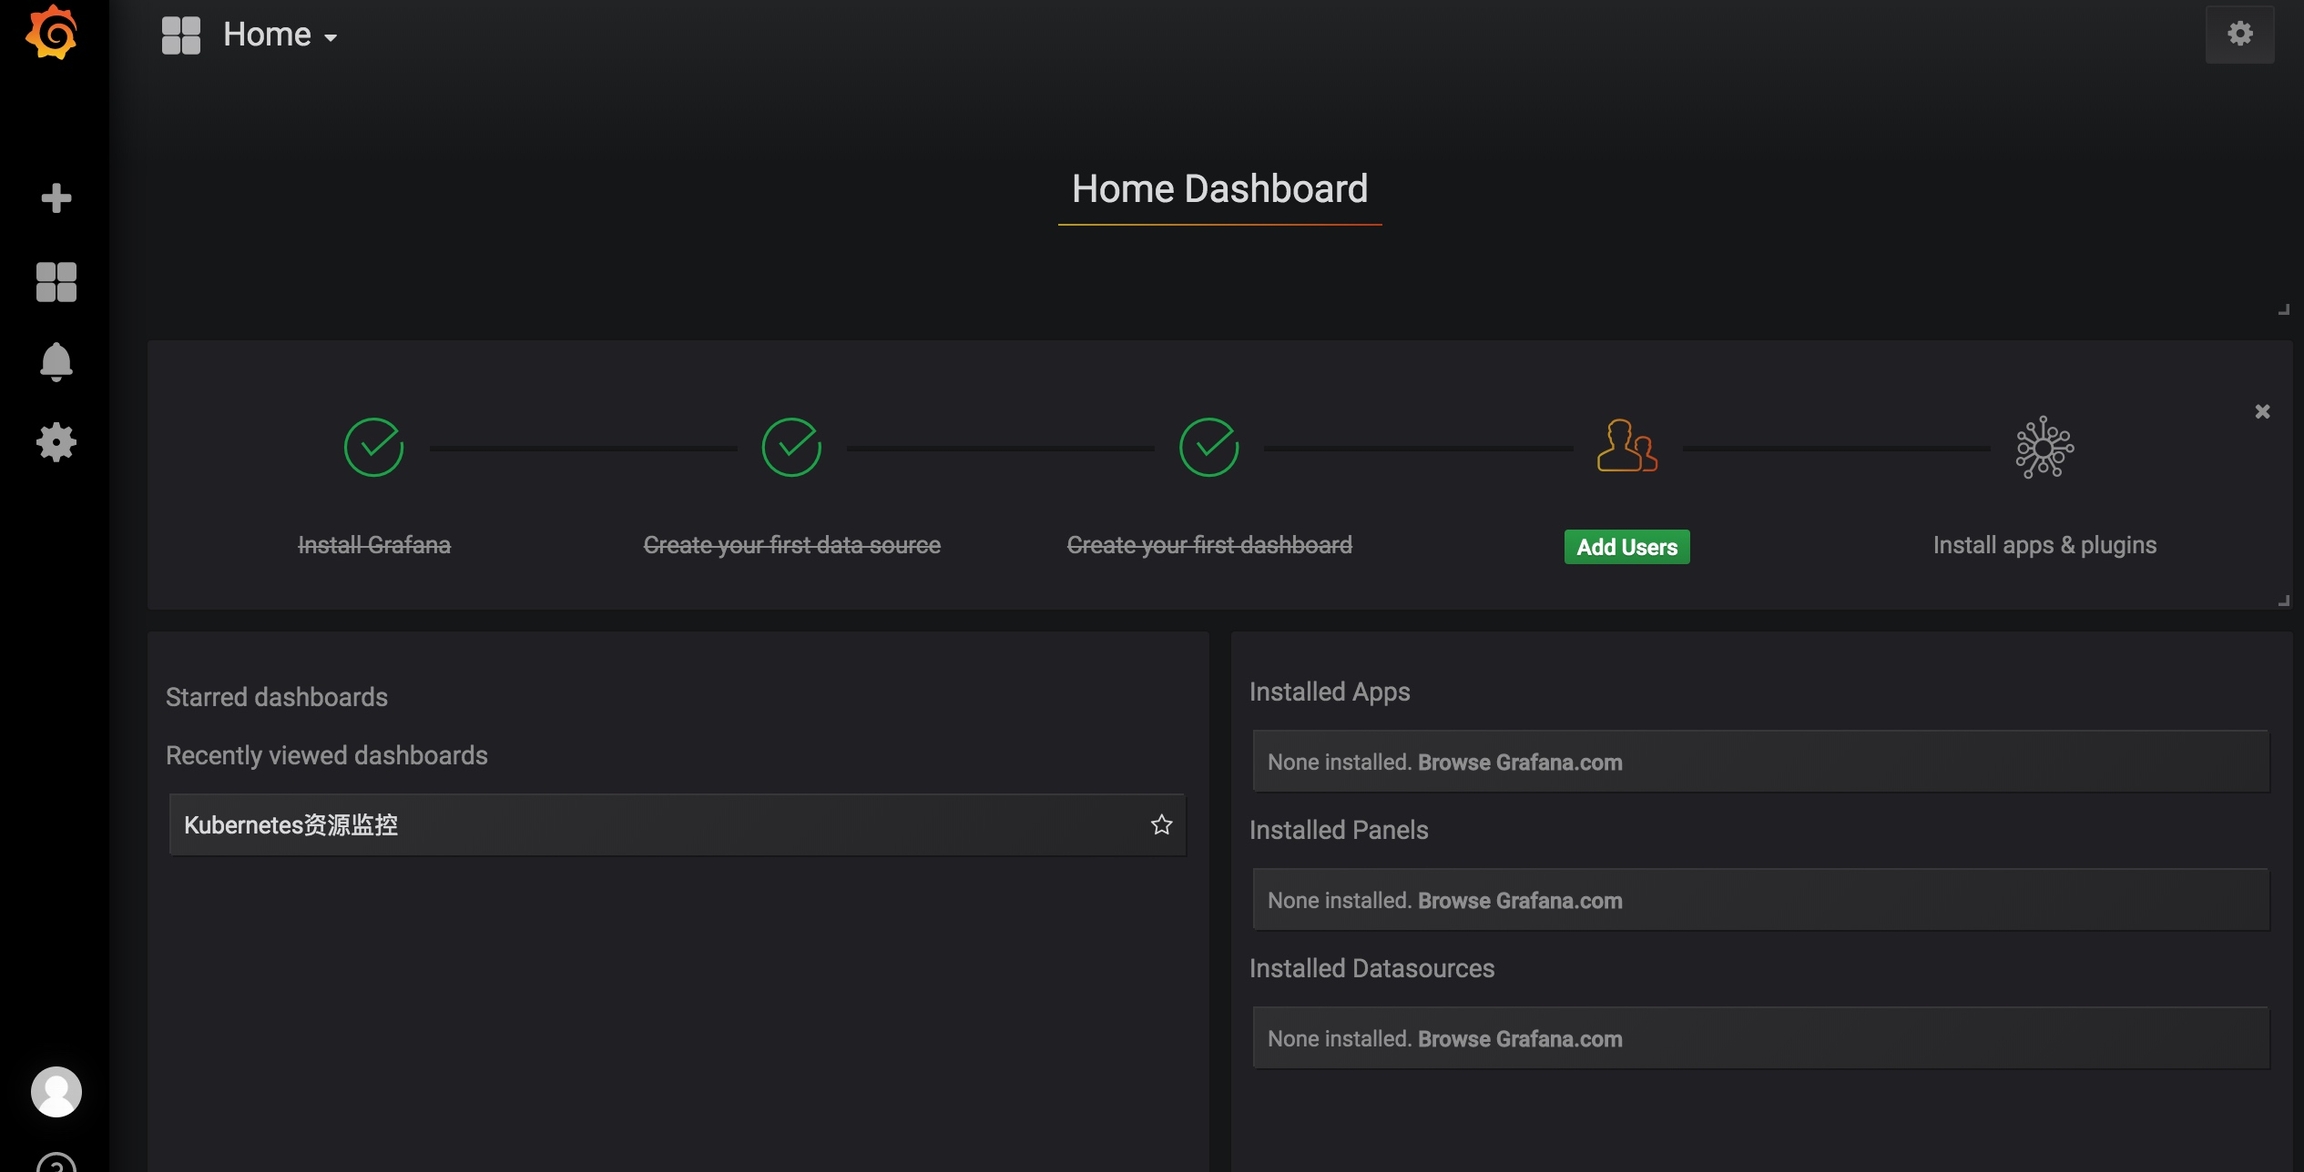Open Alerting bell in sidebar
Screen dimensions: 2304x1172
(x=56, y=361)
